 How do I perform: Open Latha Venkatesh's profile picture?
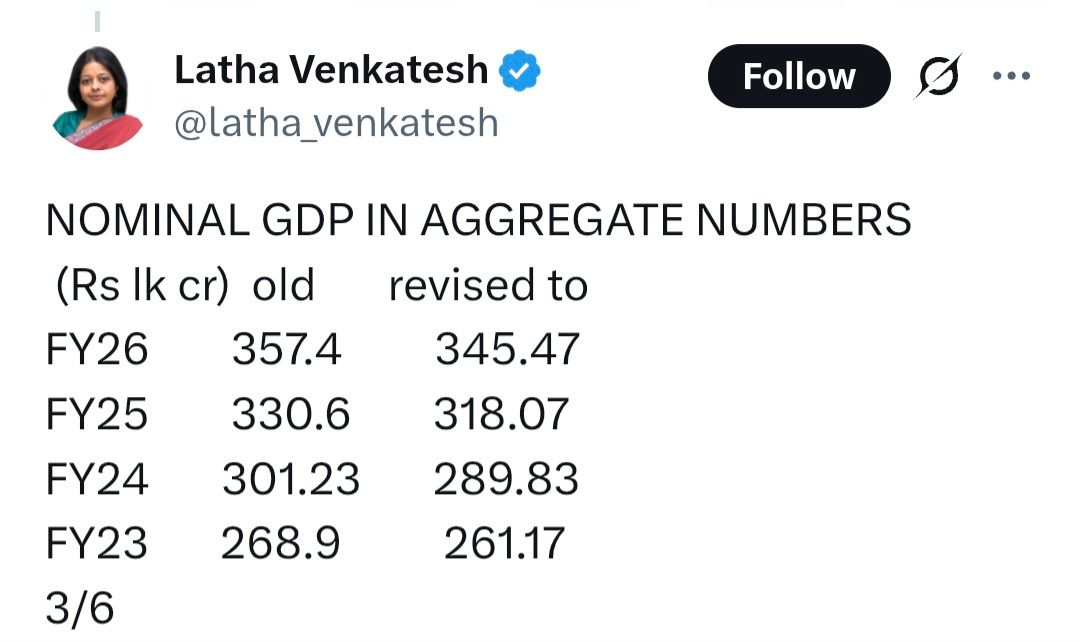98,97
